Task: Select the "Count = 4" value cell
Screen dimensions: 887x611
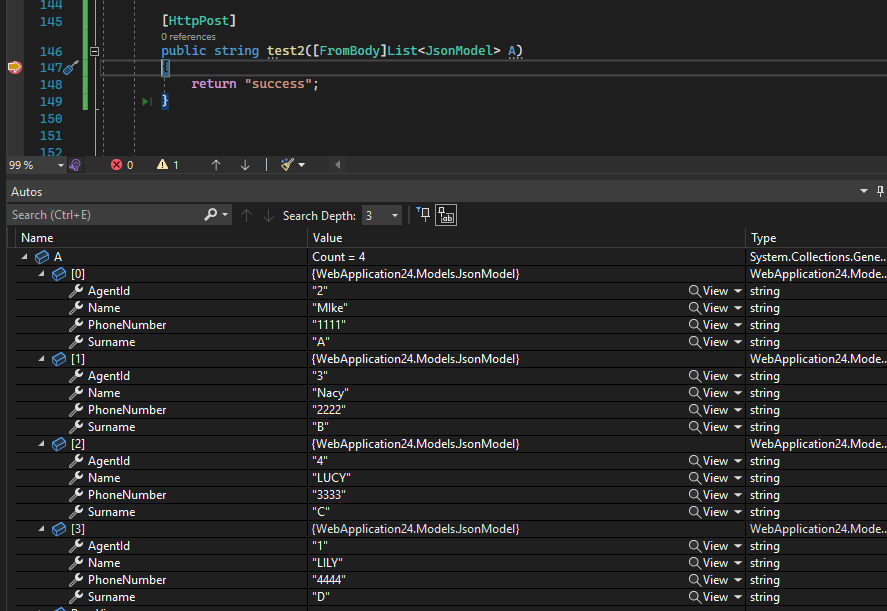Action: (526, 257)
